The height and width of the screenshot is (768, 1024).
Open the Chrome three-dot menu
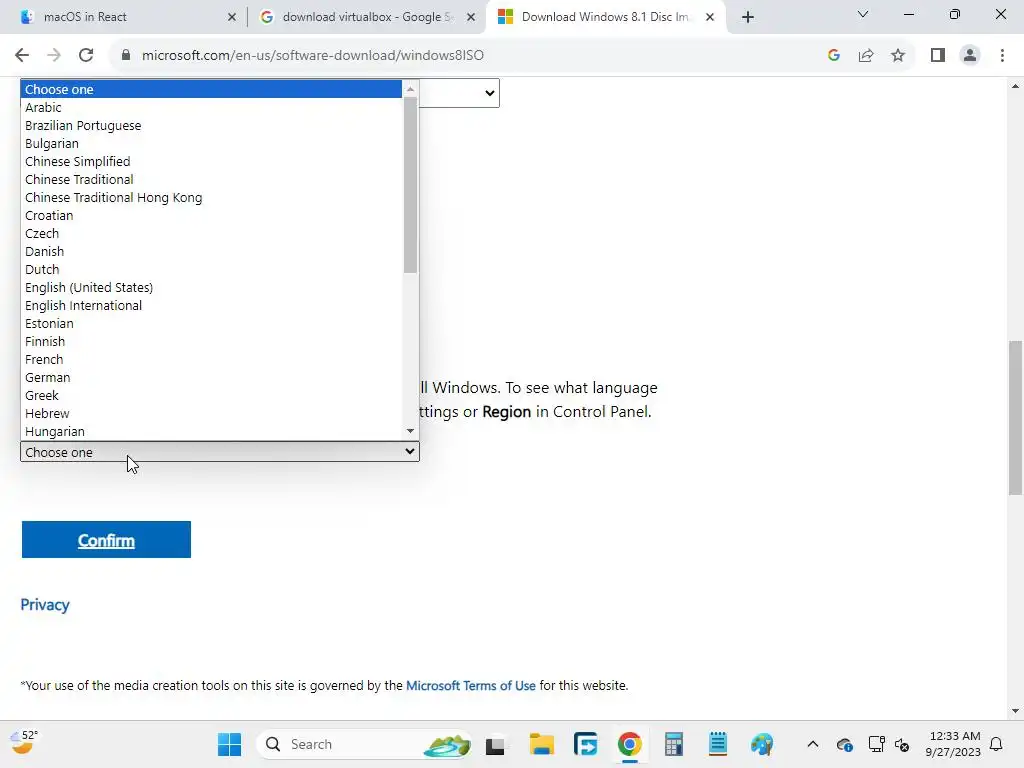coord(1002,56)
